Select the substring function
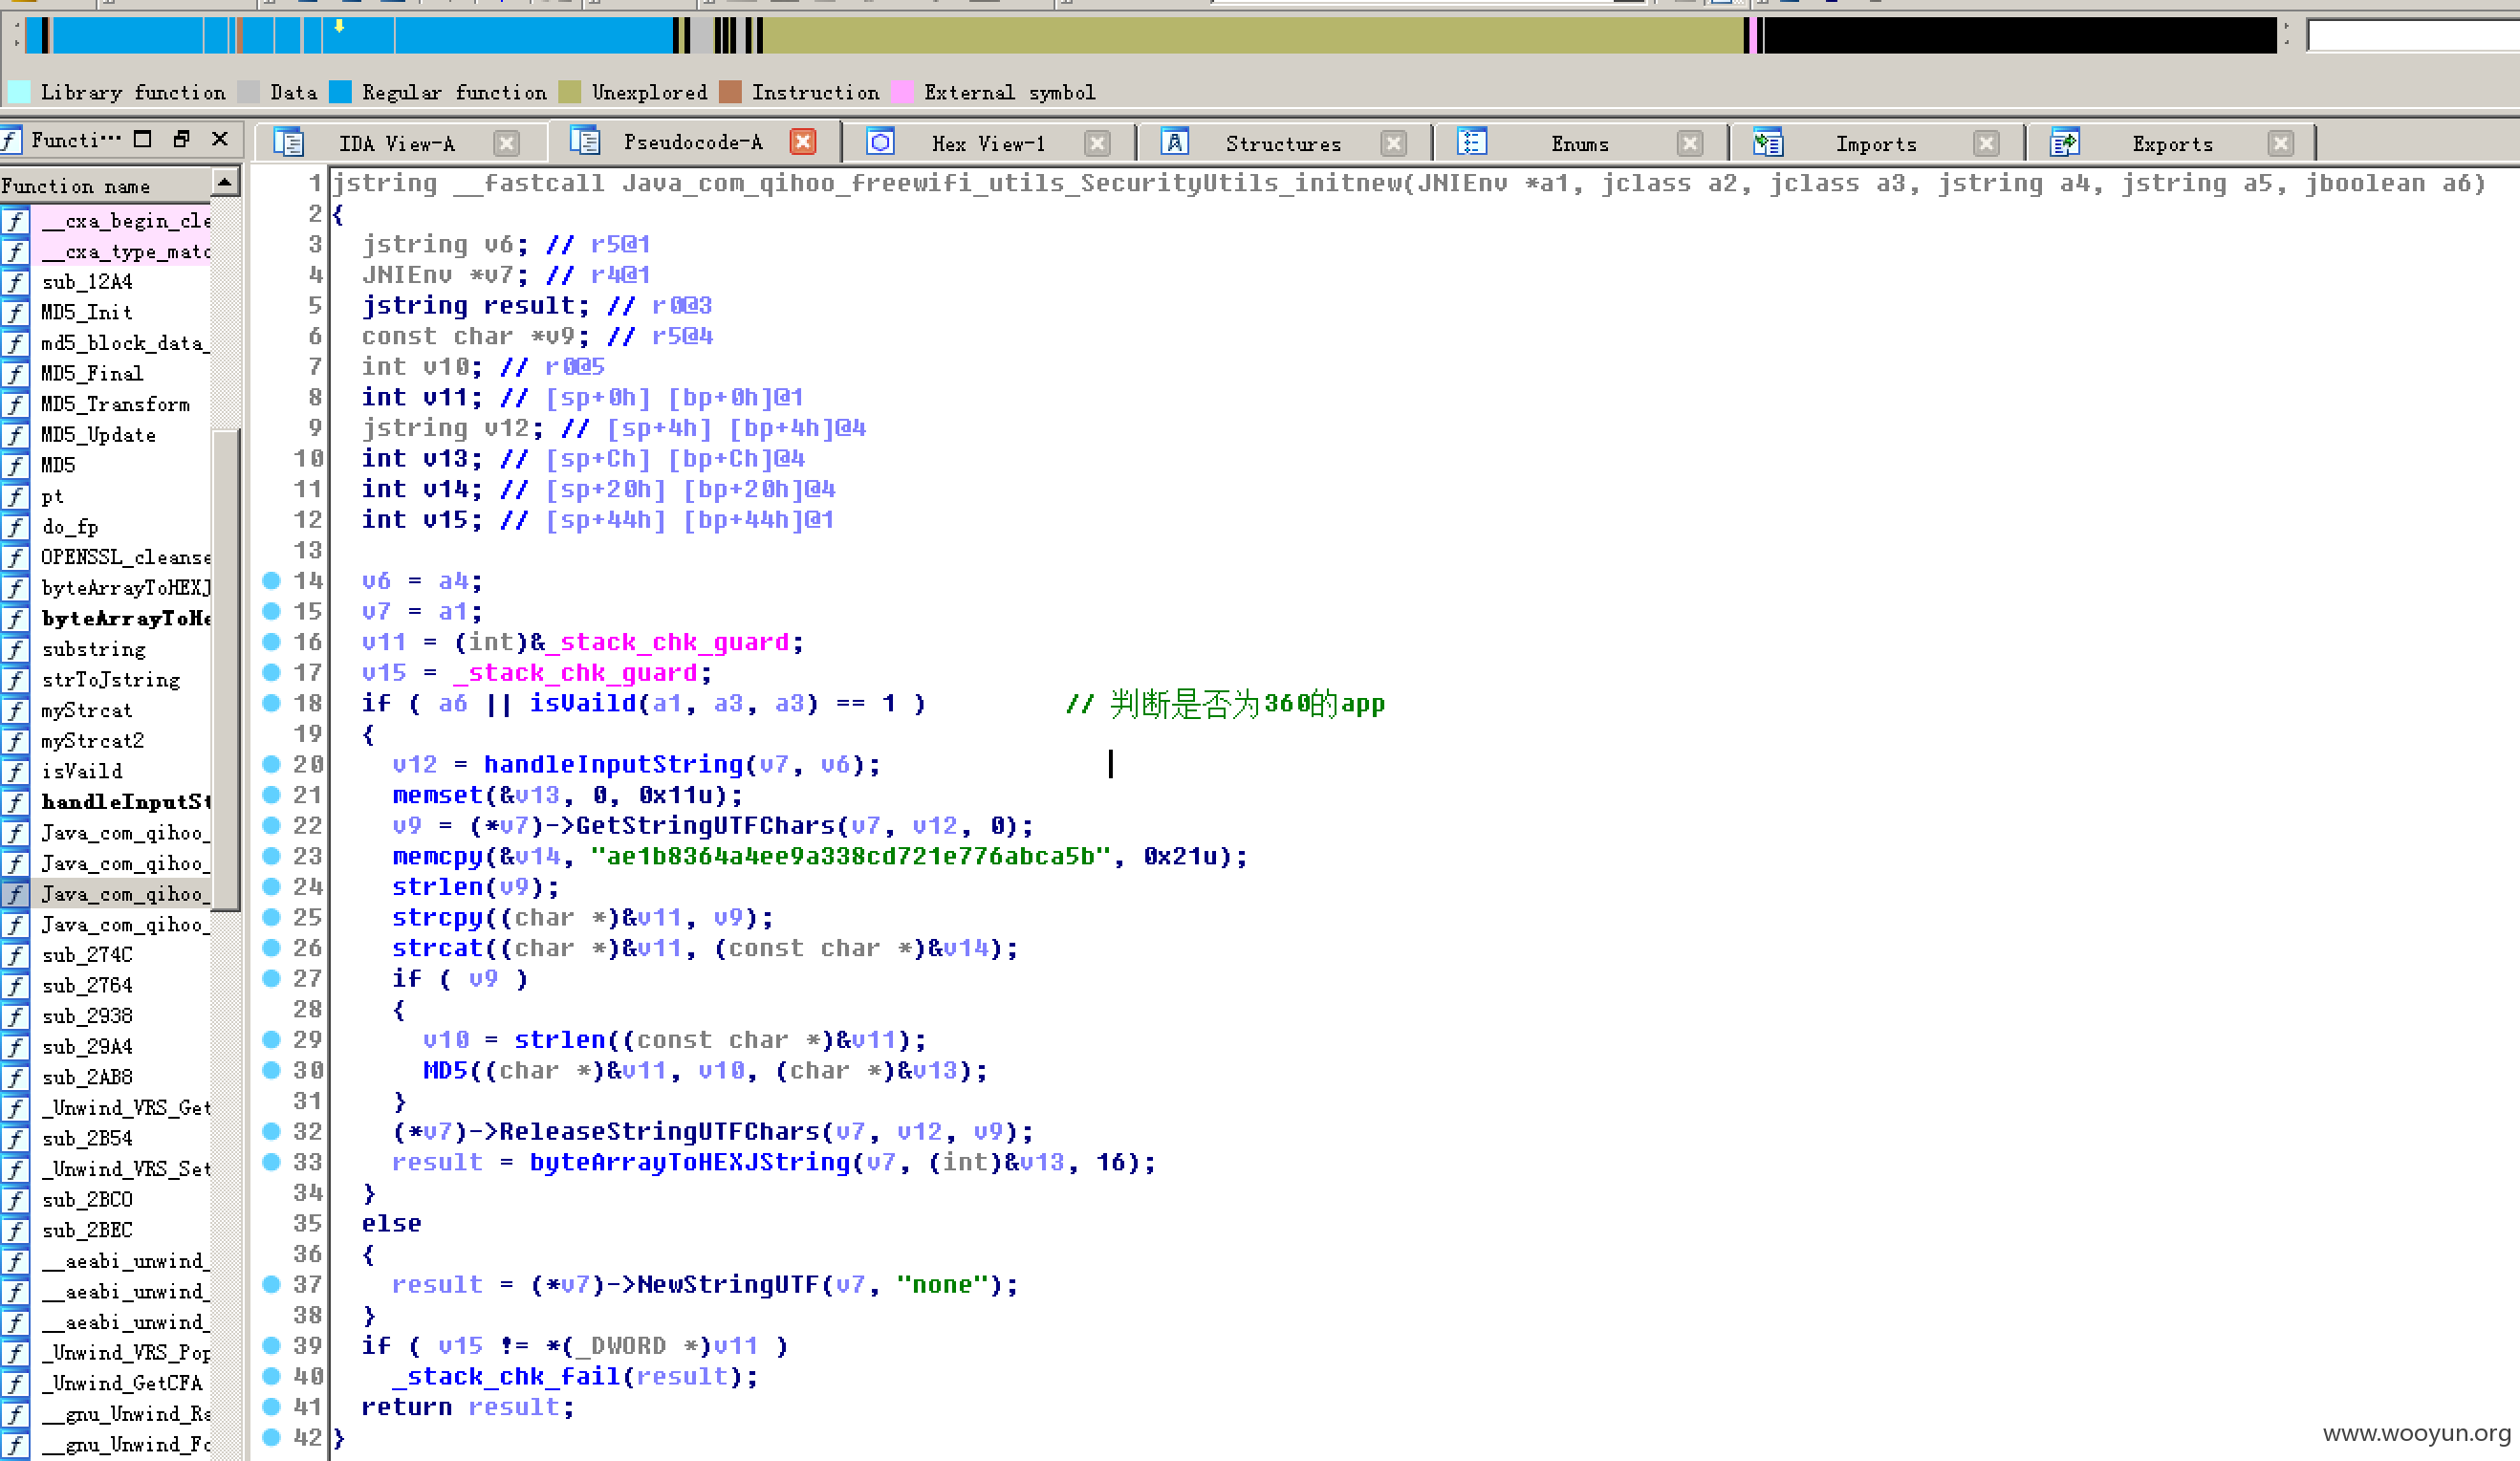 coord(93,649)
